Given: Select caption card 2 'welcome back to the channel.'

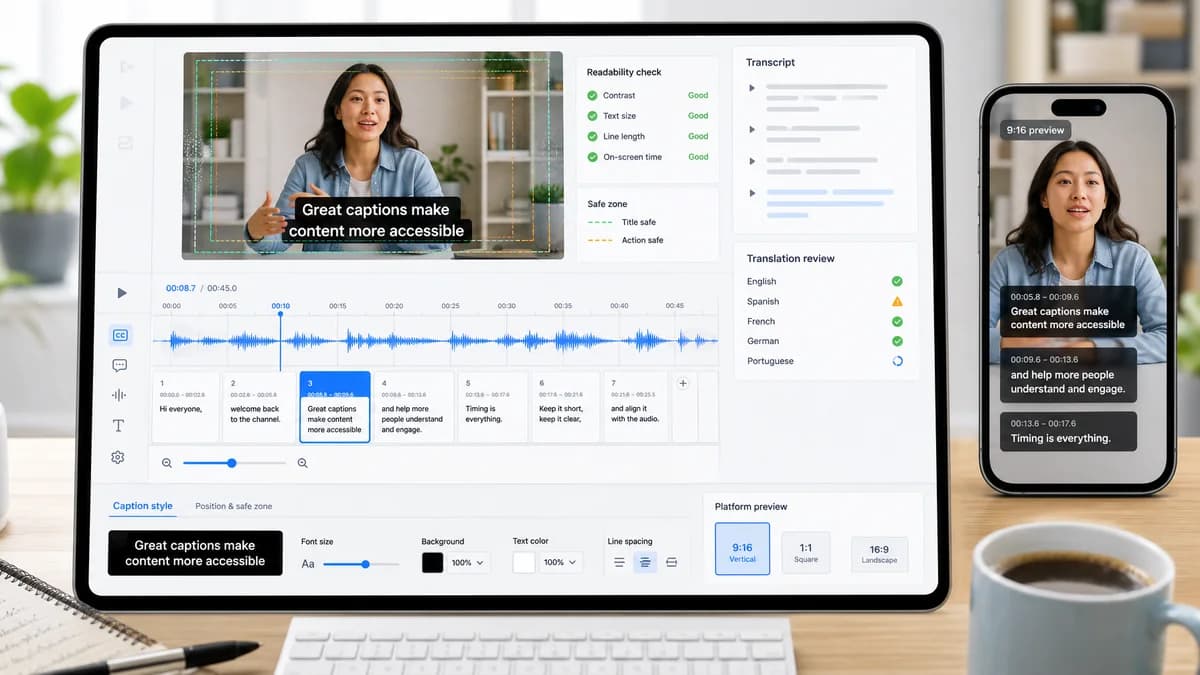Looking at the screenshot, I should (260, 407).
